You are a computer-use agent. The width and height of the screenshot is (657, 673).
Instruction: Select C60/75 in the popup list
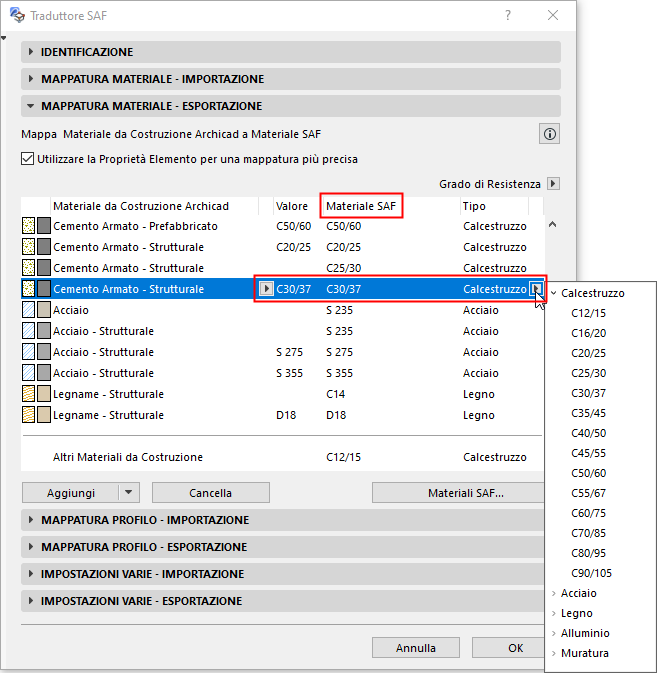point(588,513)
